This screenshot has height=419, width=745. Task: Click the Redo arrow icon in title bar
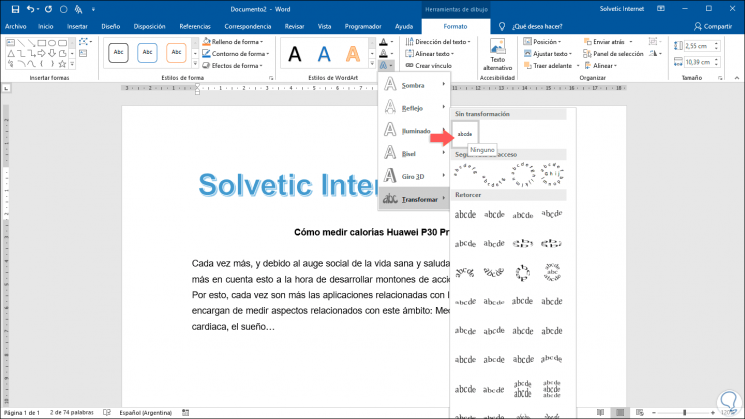click(48, 9)
